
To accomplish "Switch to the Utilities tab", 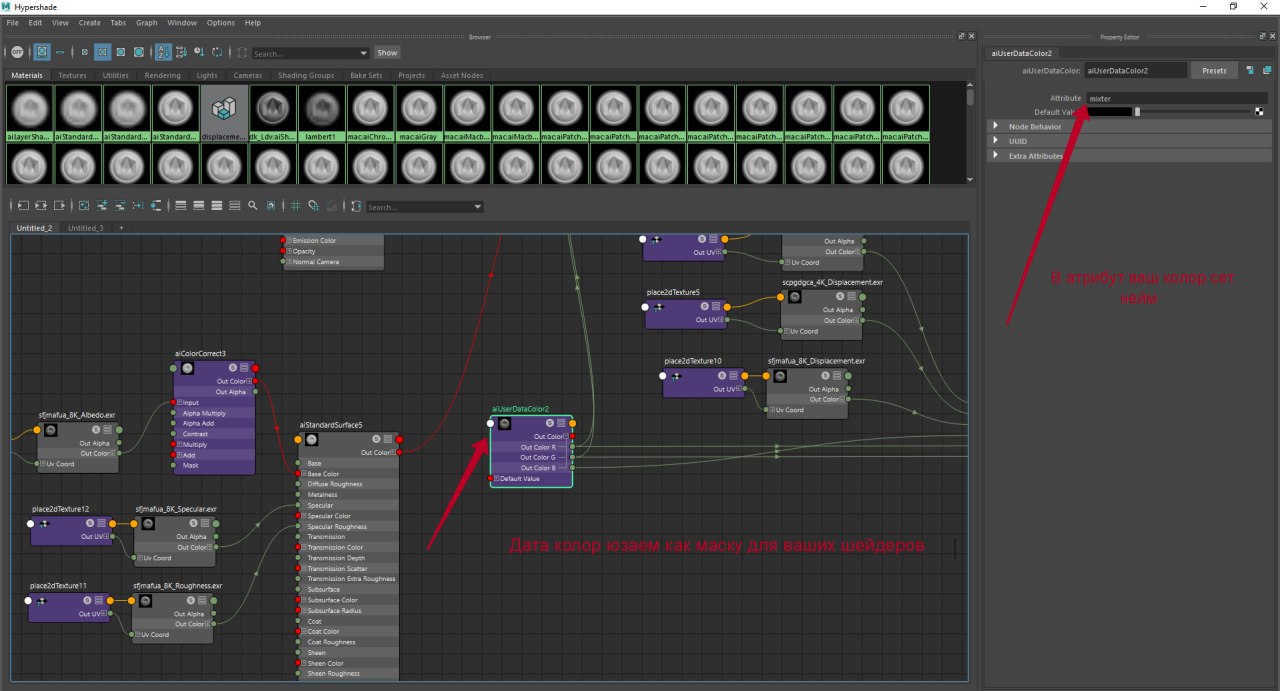I will (x=116, y=75).
